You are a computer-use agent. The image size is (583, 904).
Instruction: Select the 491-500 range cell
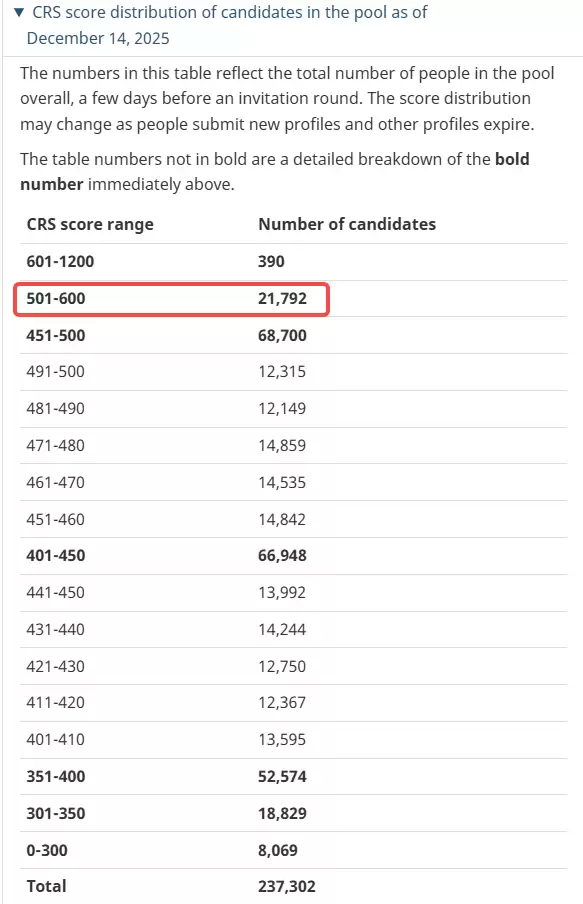point(55,372)
